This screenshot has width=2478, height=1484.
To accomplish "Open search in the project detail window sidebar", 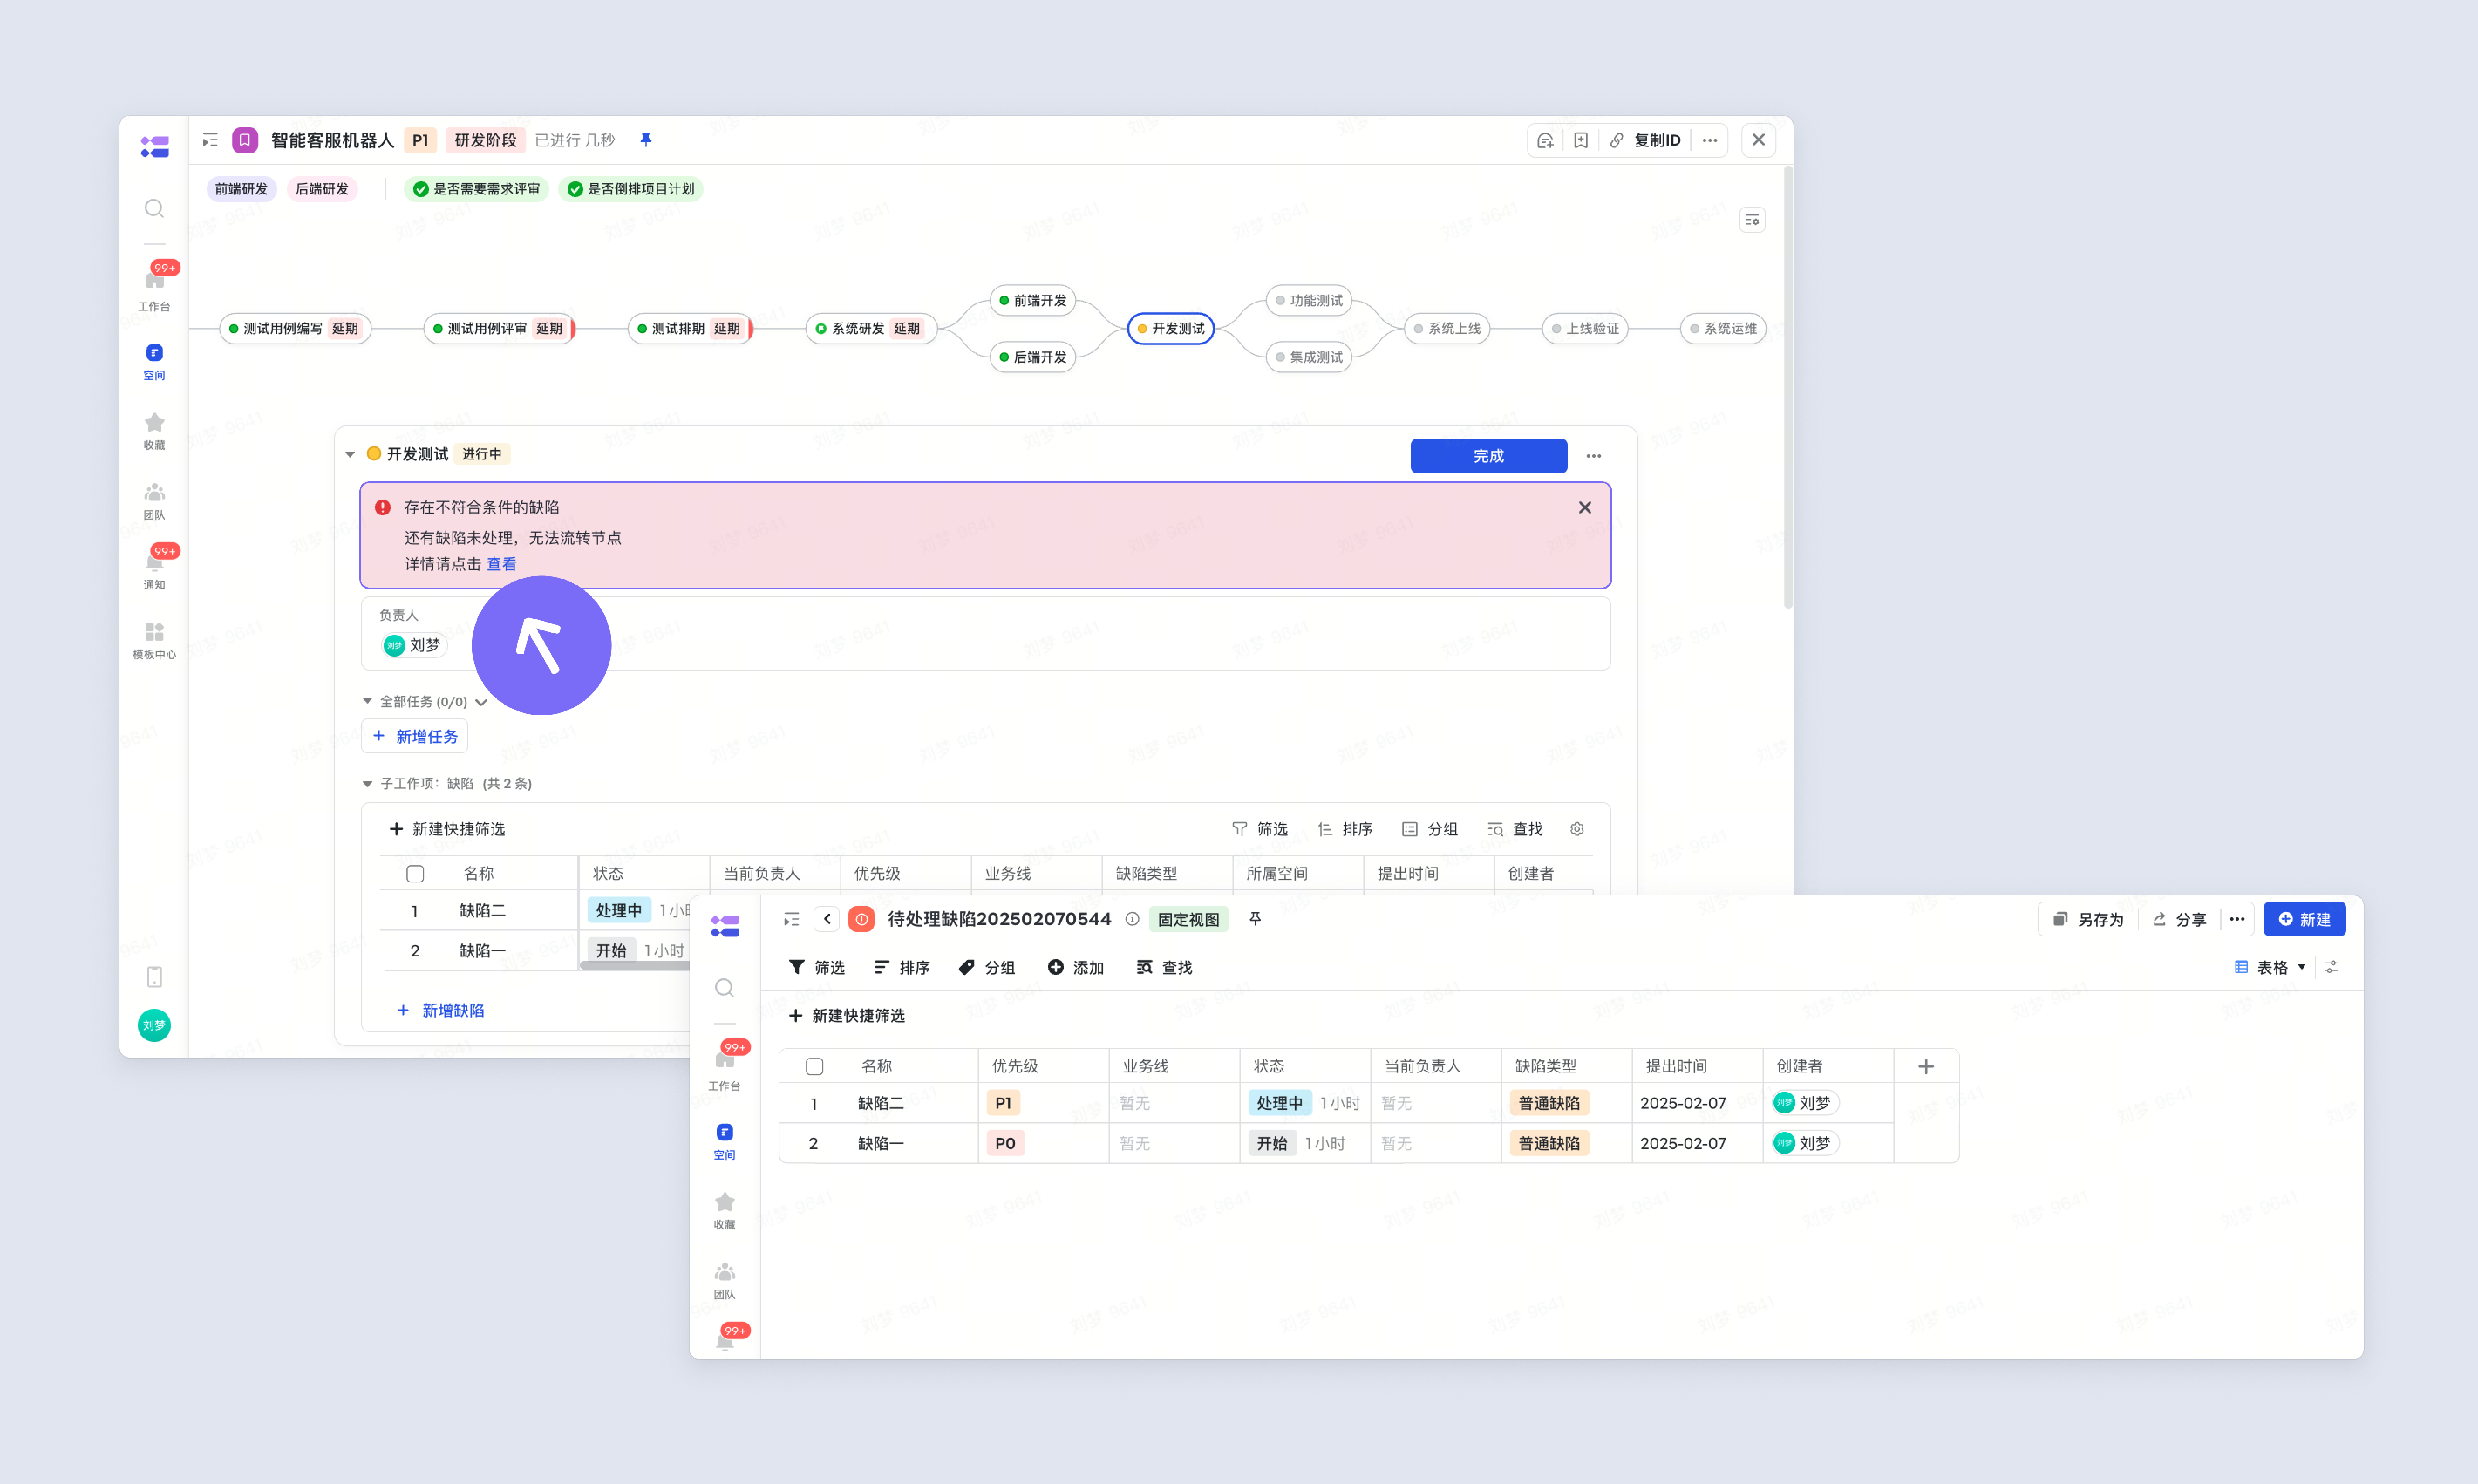I will pyautogui.click(x=154, y=208).
